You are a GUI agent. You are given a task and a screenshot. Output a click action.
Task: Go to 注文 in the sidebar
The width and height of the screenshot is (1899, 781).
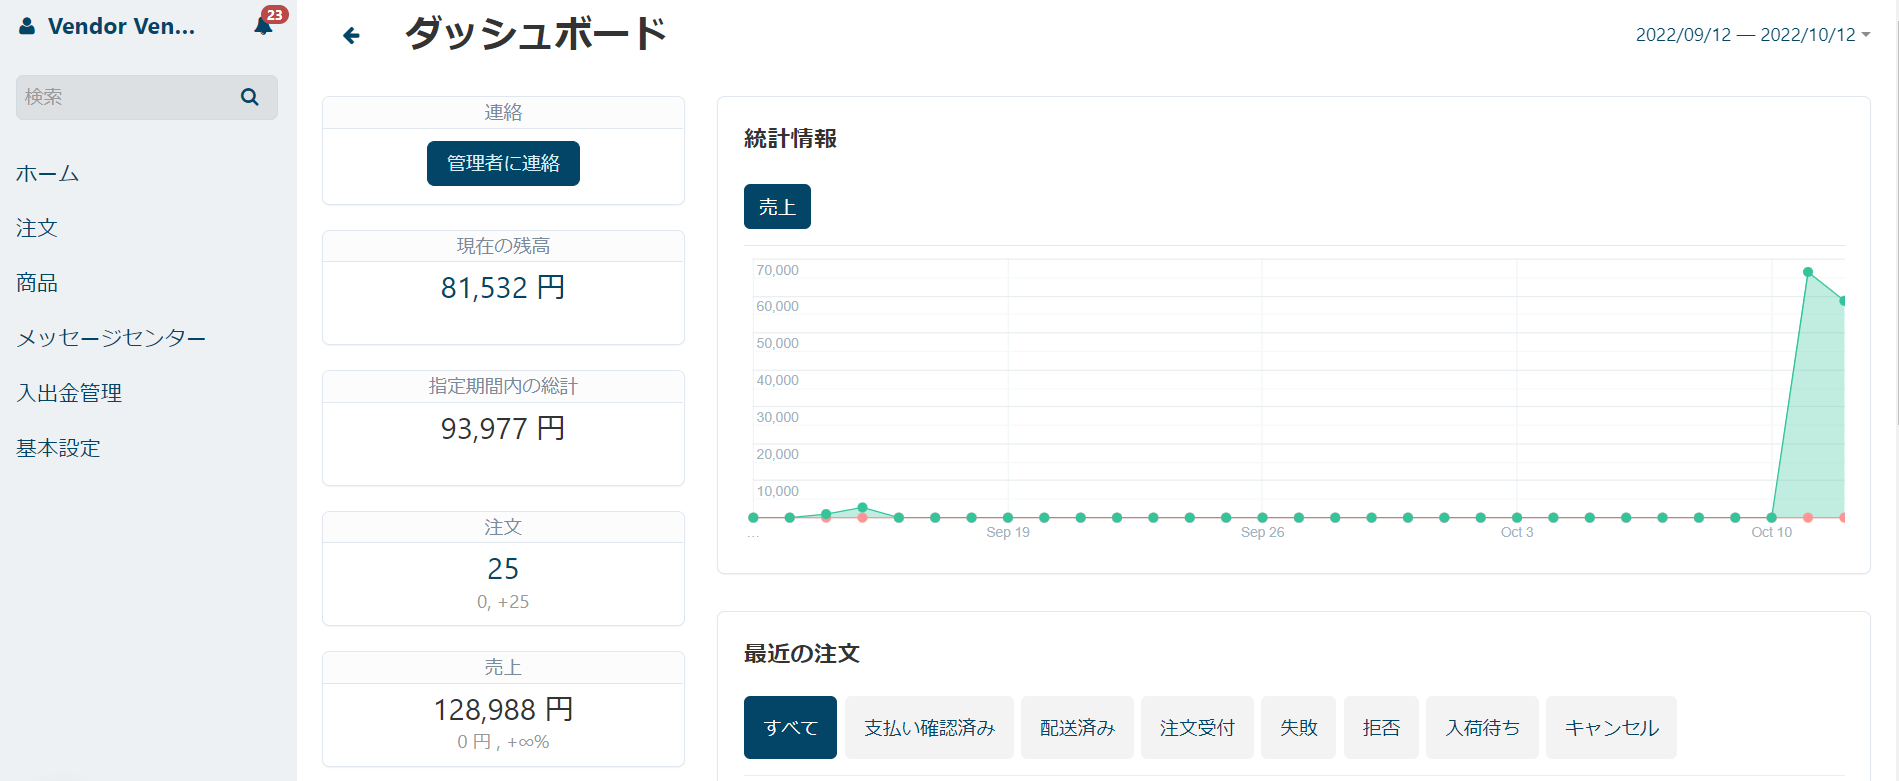(x=37, y=228)
